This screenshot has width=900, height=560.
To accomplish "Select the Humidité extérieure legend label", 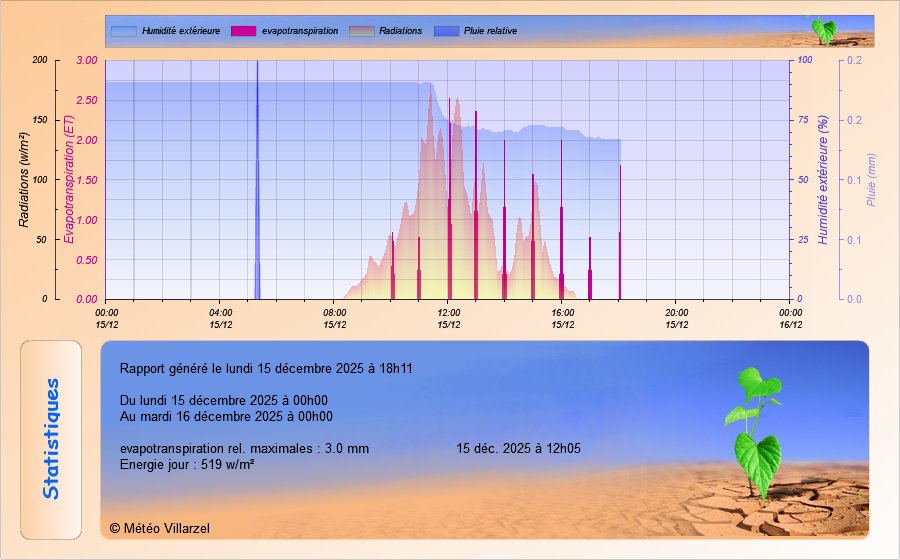I will (181, 31).
